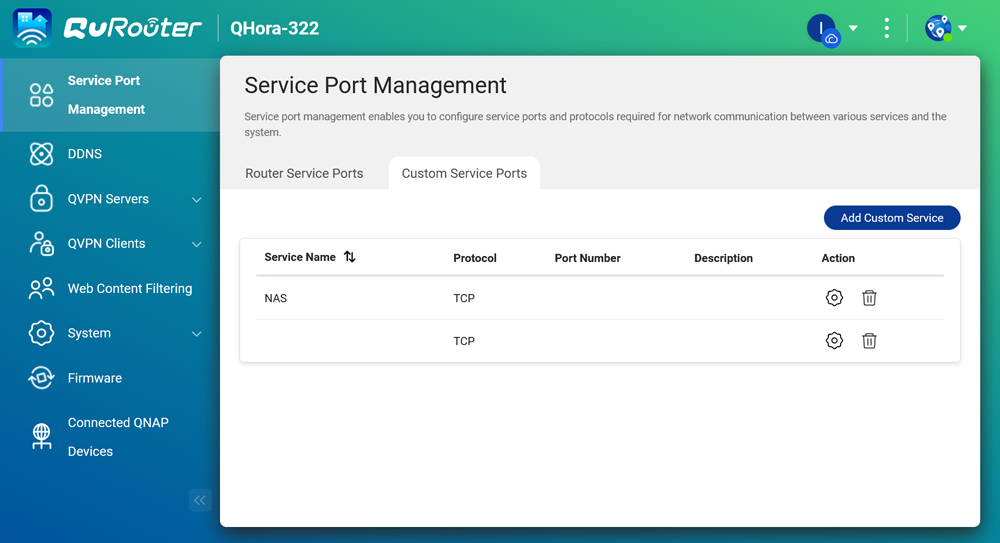
Task: Select the Custom Service Ports tab
Action: tap(464, 173)
